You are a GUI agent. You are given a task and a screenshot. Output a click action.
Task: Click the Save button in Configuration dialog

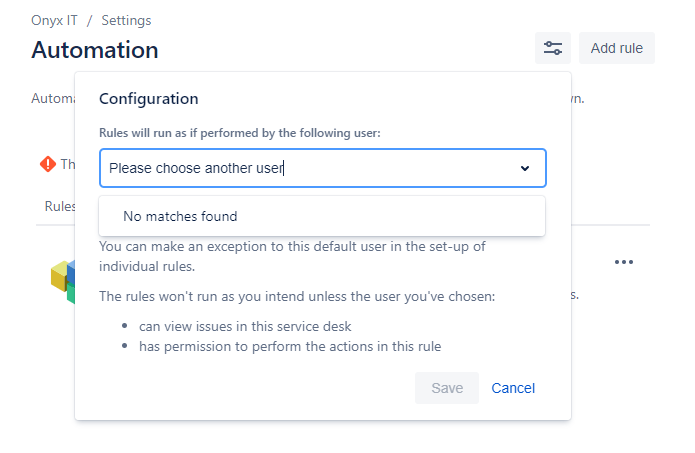(x=447, y=388)
